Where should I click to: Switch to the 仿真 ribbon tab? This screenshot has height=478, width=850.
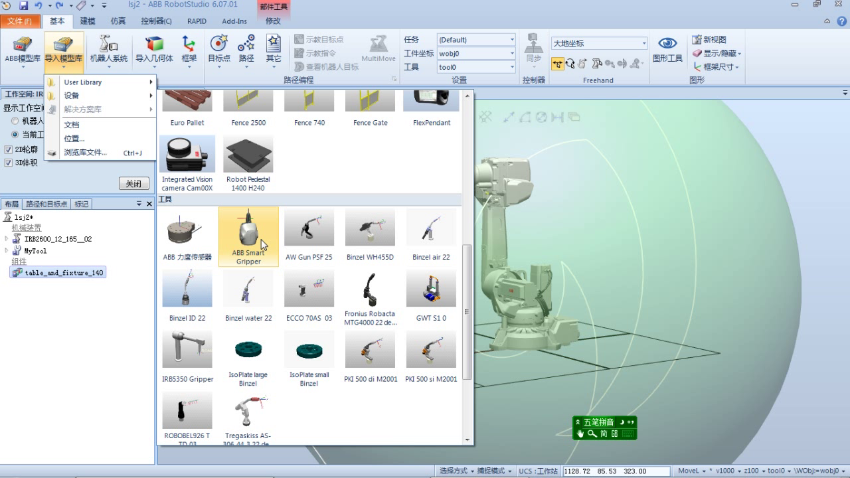point(118,21)
